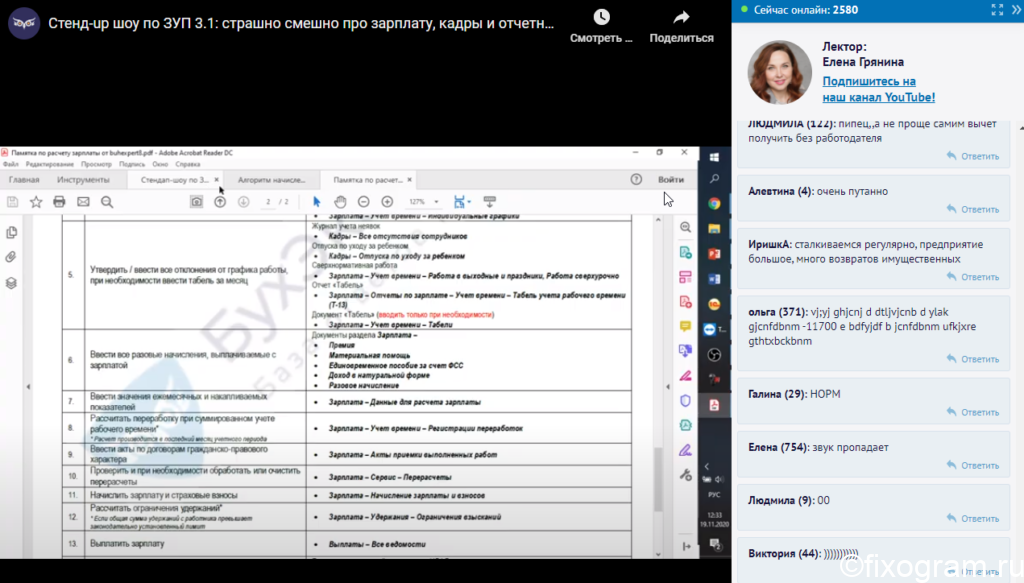Reply to Галина's НОРМ message
1024x583 pixels.
tap(973, 413)
